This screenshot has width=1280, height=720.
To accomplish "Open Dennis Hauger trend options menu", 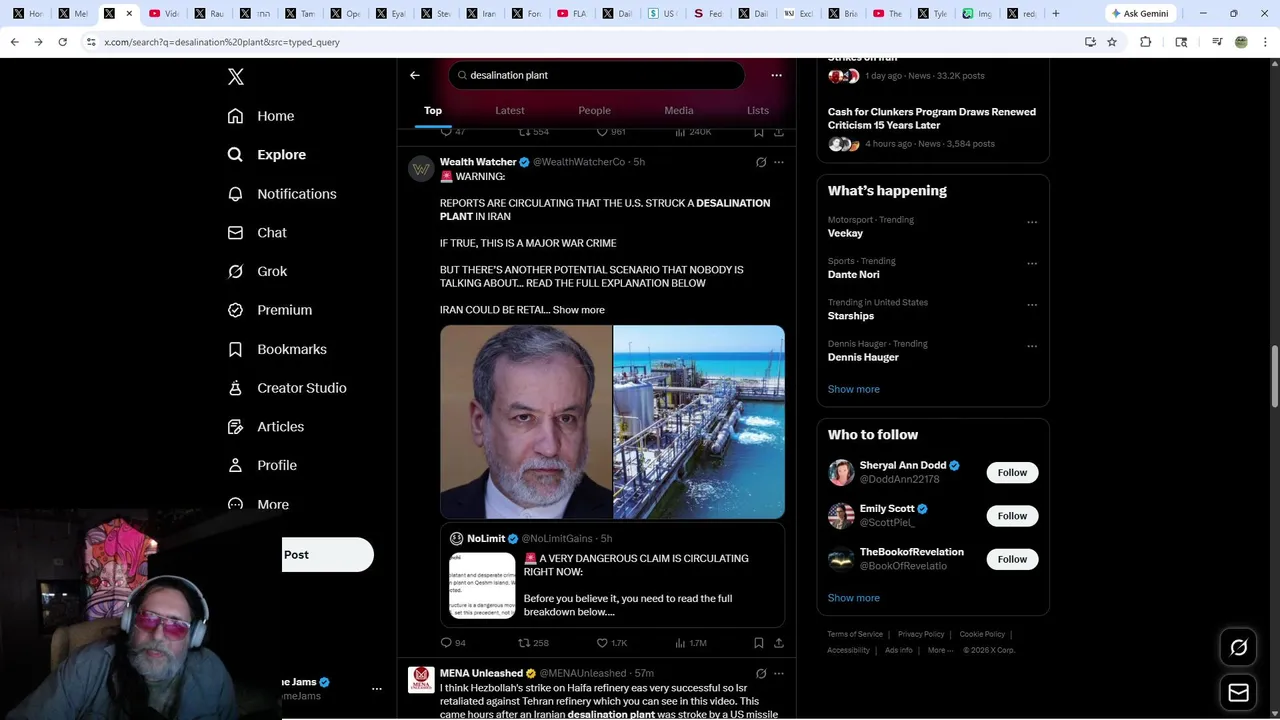I will tap(1032, 346).
